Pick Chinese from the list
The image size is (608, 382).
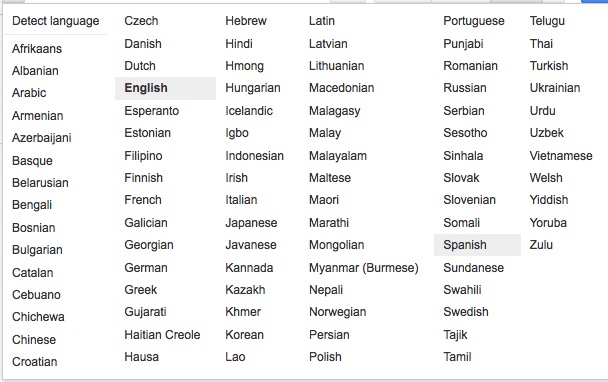pyautogui.click(x=34, y=339)
